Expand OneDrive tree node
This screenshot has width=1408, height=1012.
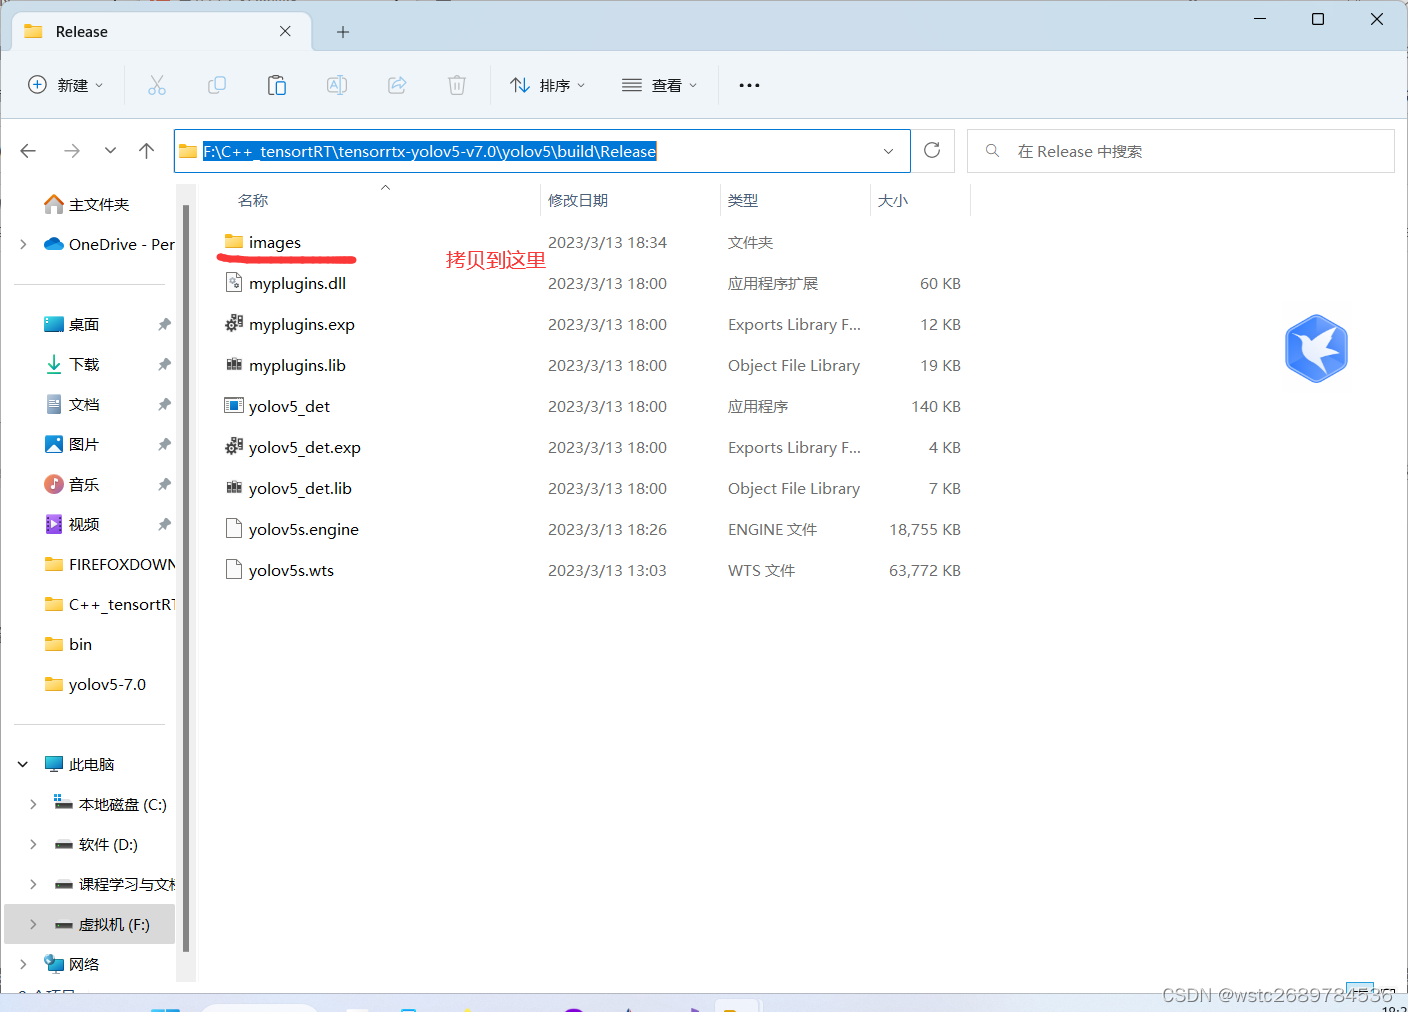(23, 244)
